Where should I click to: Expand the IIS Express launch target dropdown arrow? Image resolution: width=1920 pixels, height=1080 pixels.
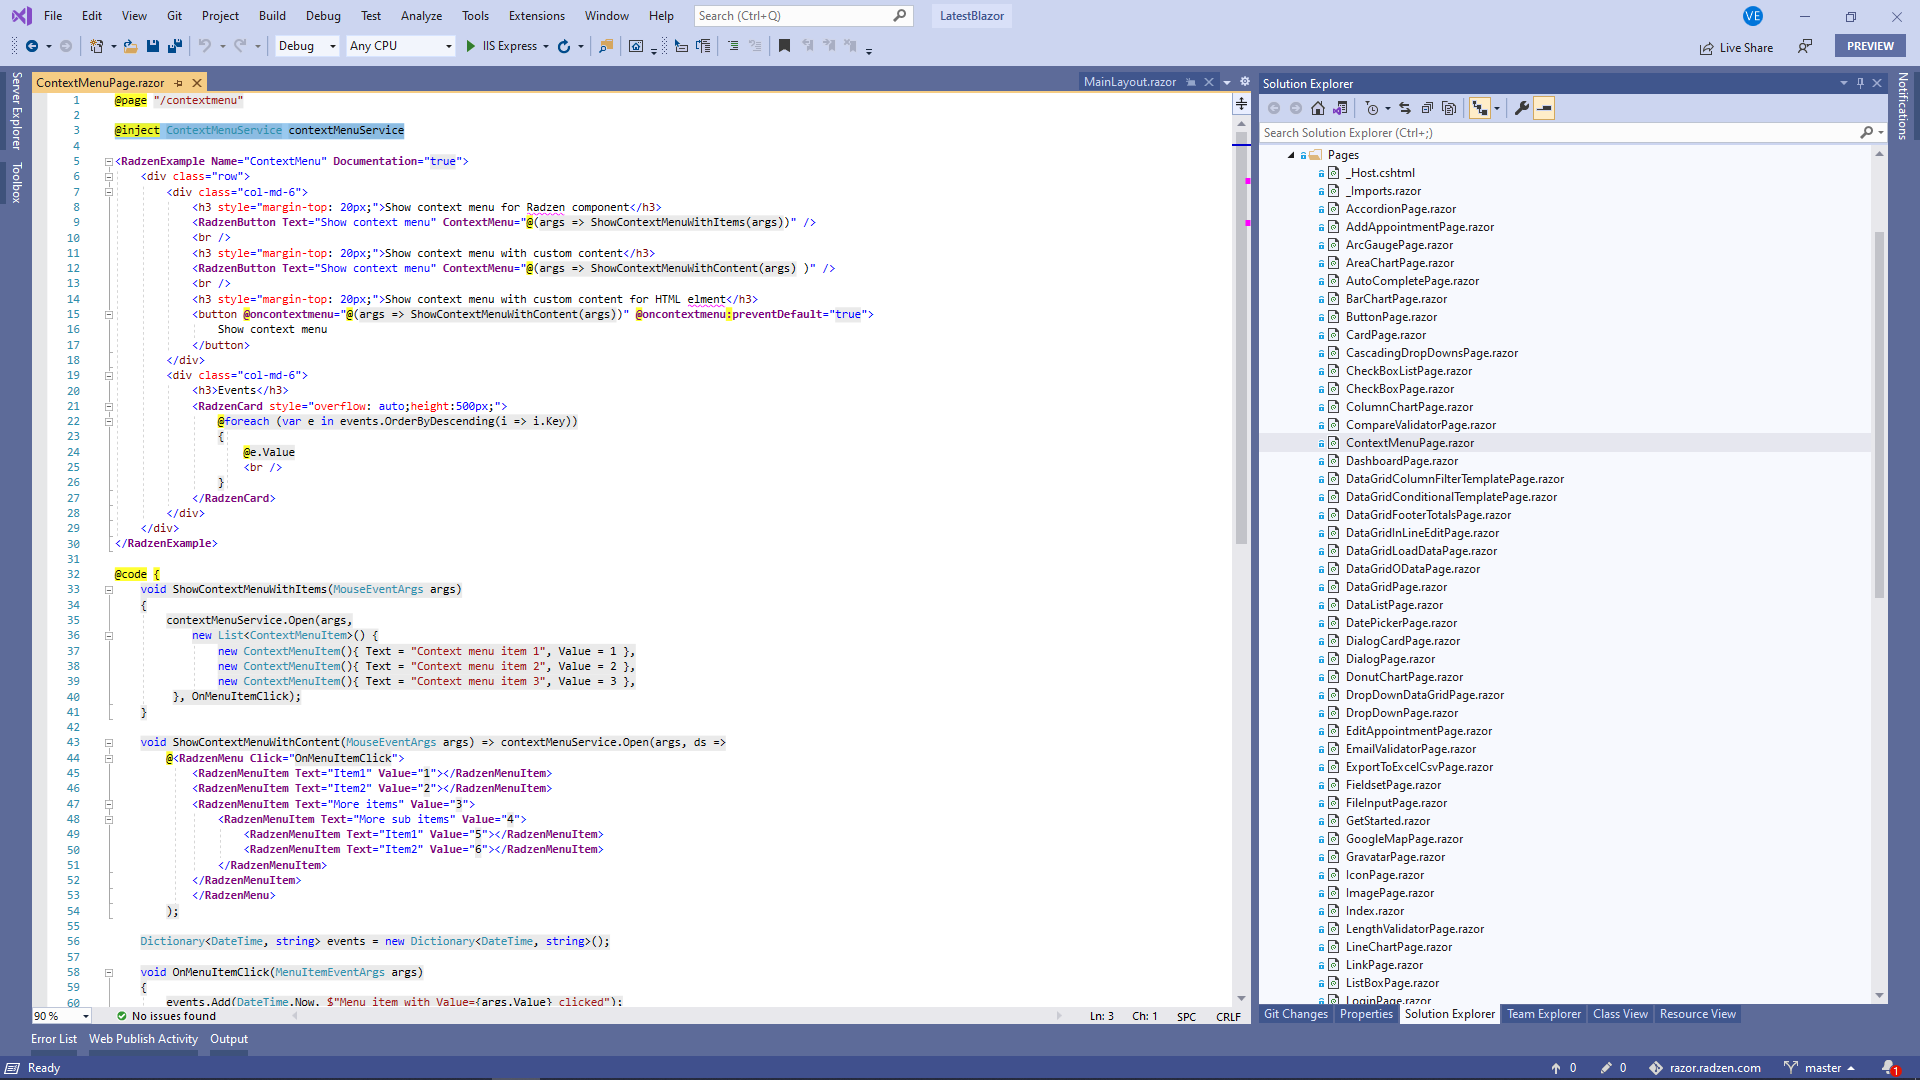click(546, 46)
